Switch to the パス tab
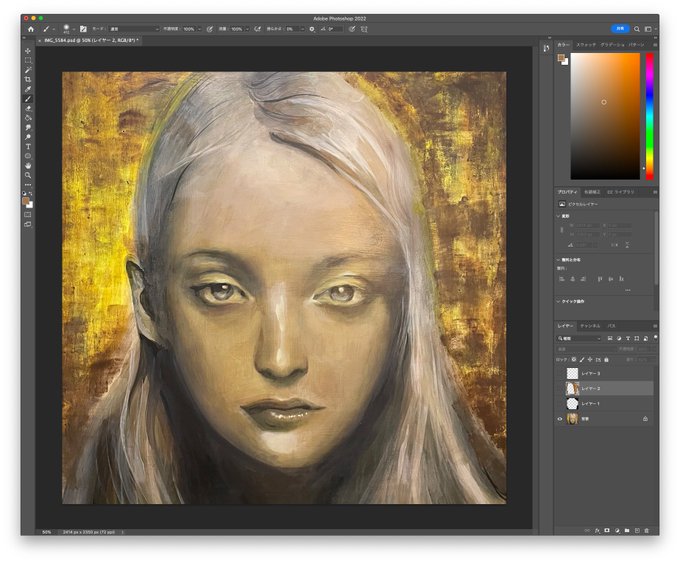The height and width of the screenshot is (563, 680). coord(611,326)
